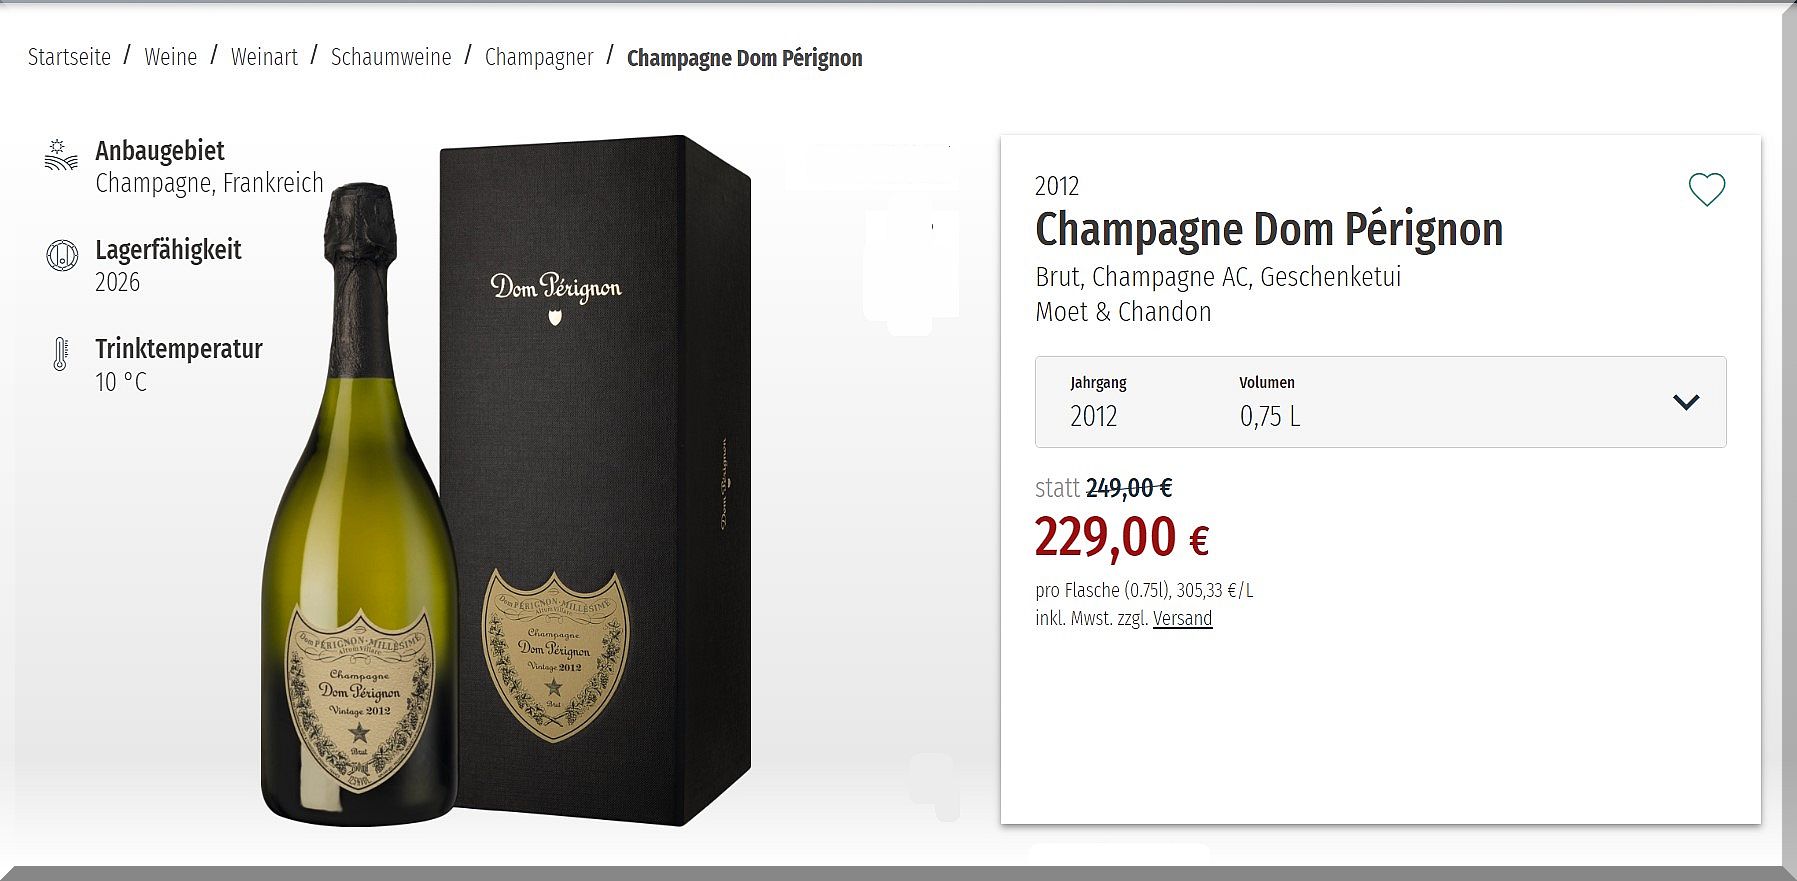Click the Champagne Dom Pérignon product title
1797x881 pixels.
tap(1269, 229)
